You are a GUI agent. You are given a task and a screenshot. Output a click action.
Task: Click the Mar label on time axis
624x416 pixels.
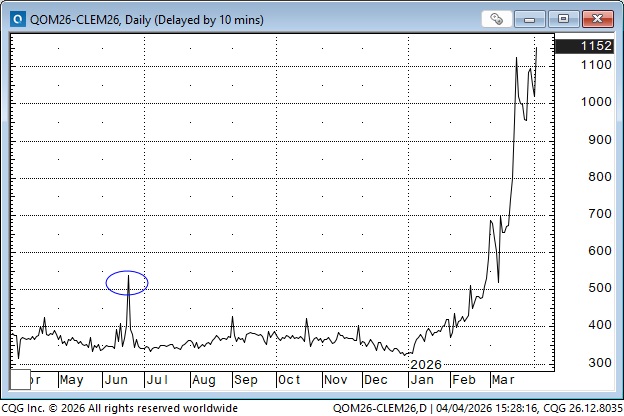pos(502,381)
